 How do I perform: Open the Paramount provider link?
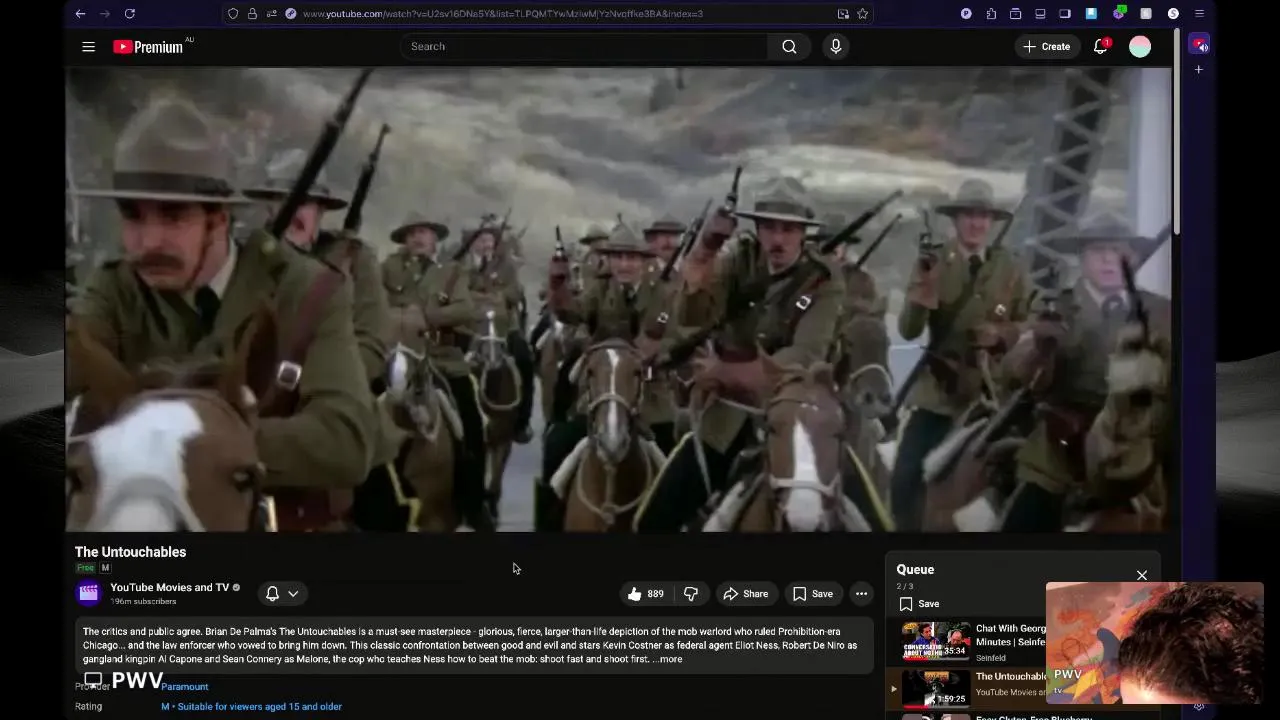pyautogui.click(x=185, y=687)
